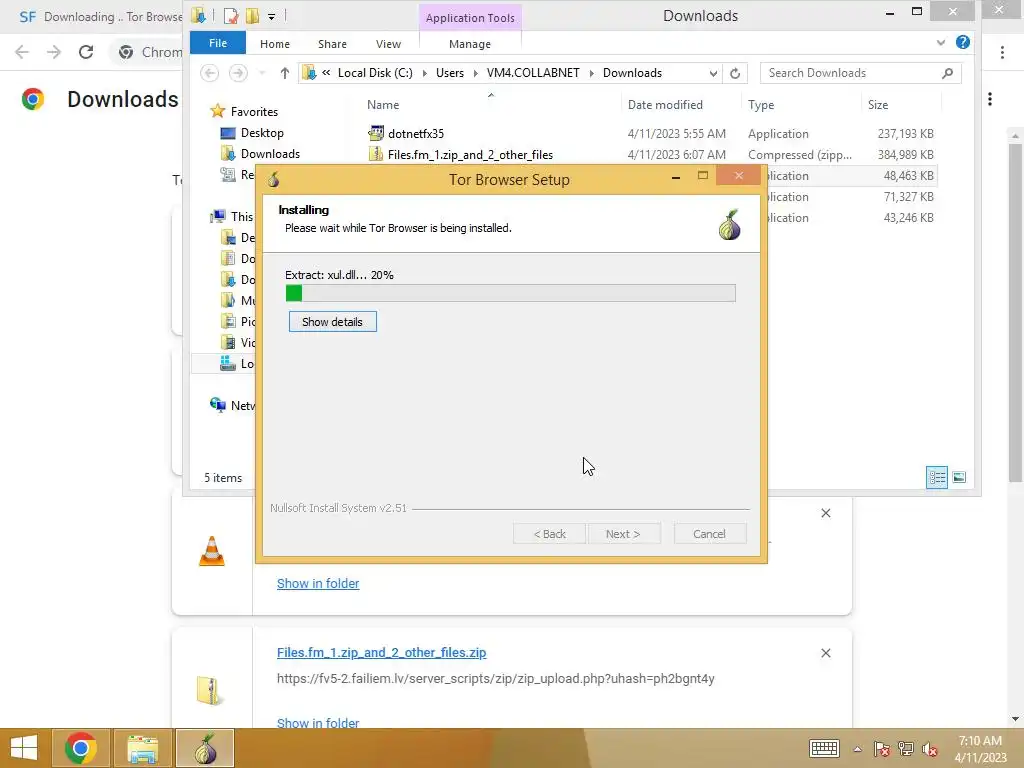
Task: Open Downloads under Favorites
Action: tap(270, 153)
